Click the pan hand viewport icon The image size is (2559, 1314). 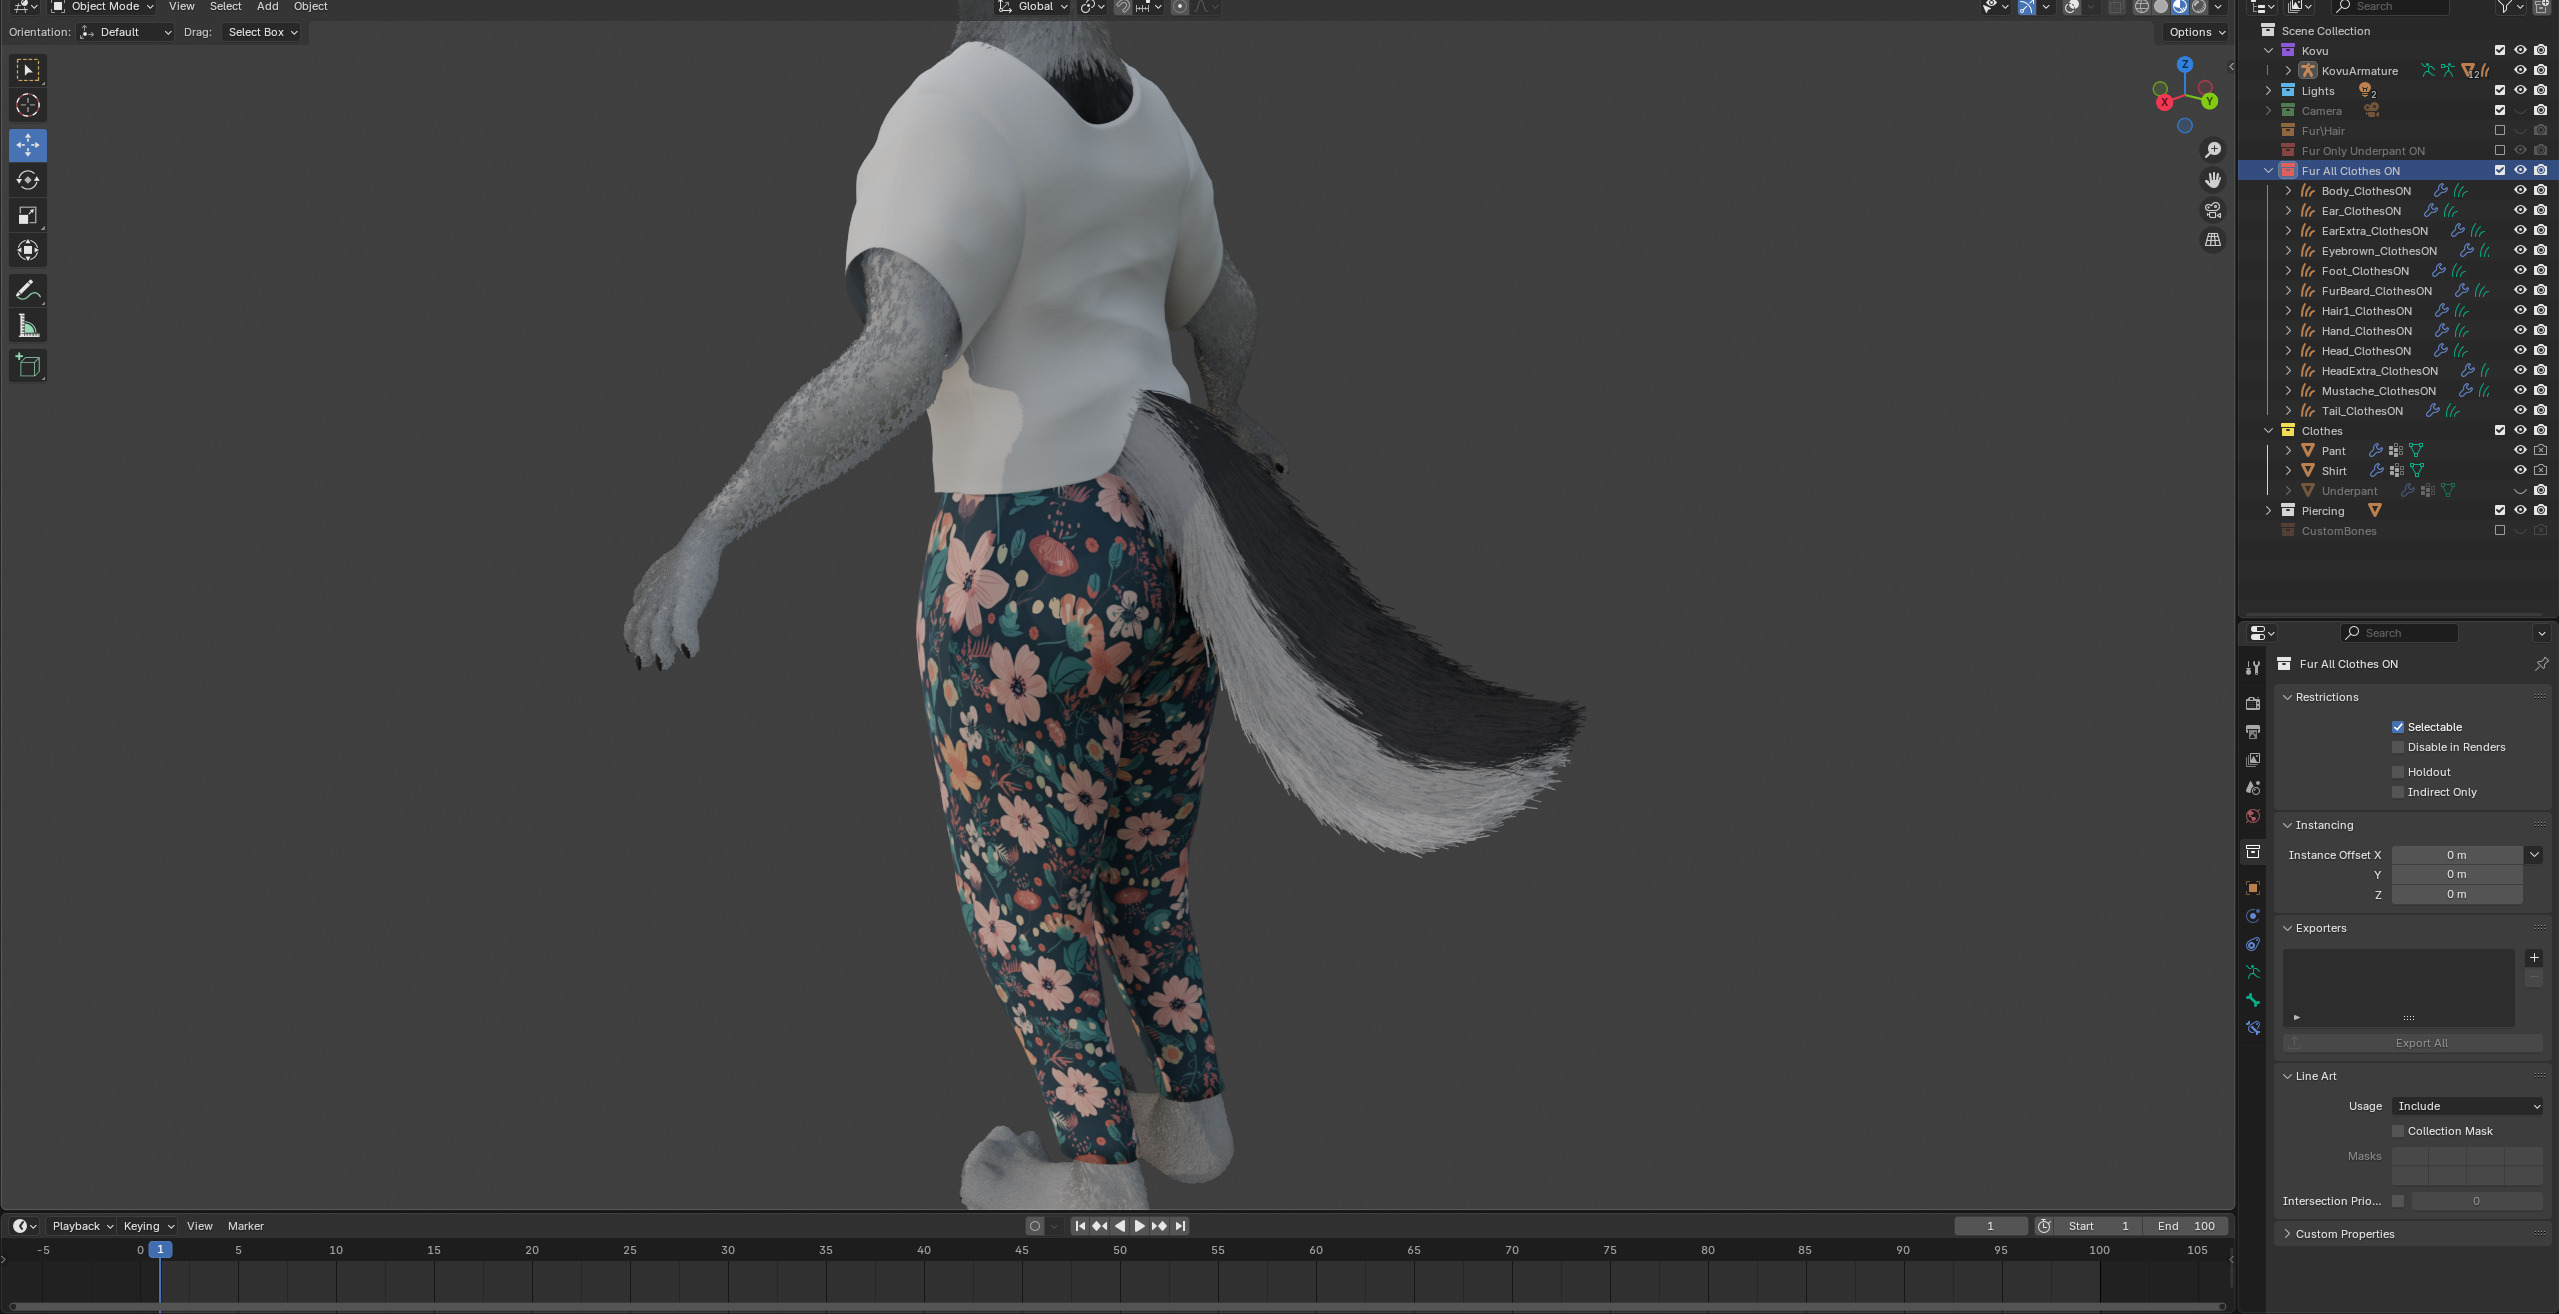(2213, 180)
